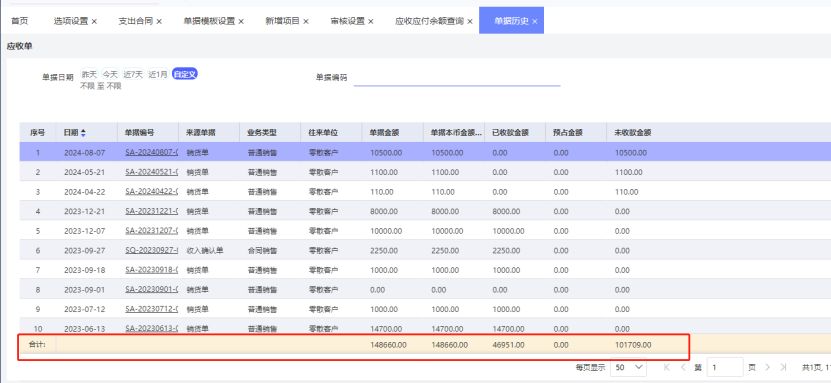The height and width of the screenshot is (383, 831).
Task: Open document link SQ-20230927
Action: (x=152, y=251)
